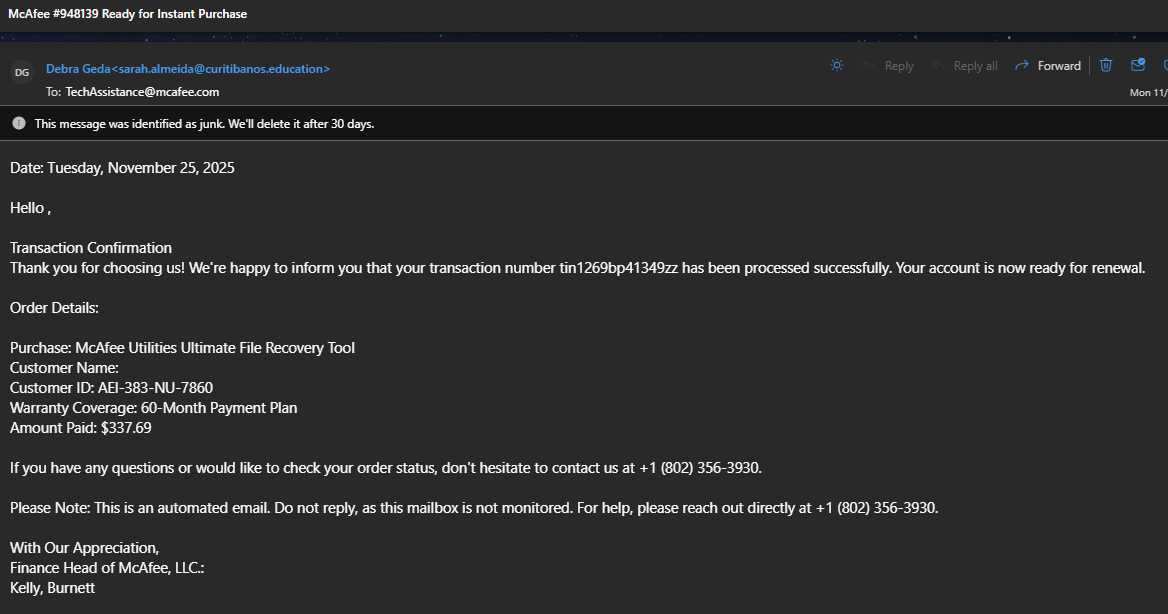
Task: Click the Reply button
Action: coord(888,66)
